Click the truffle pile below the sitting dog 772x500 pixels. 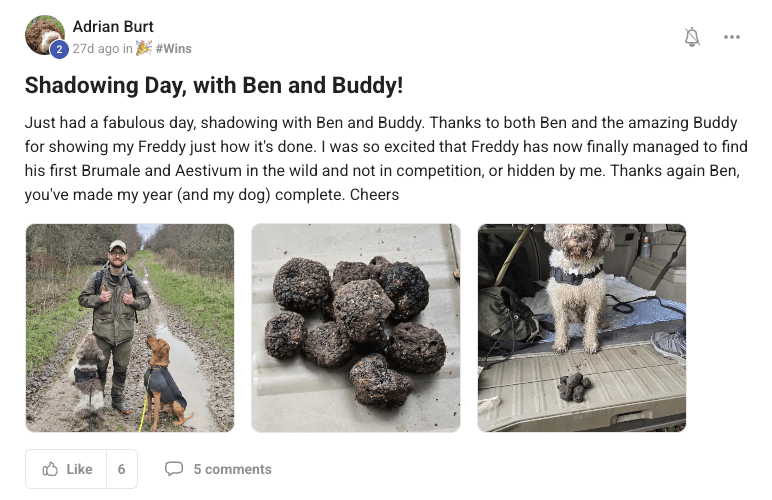(x=574, y=385)
